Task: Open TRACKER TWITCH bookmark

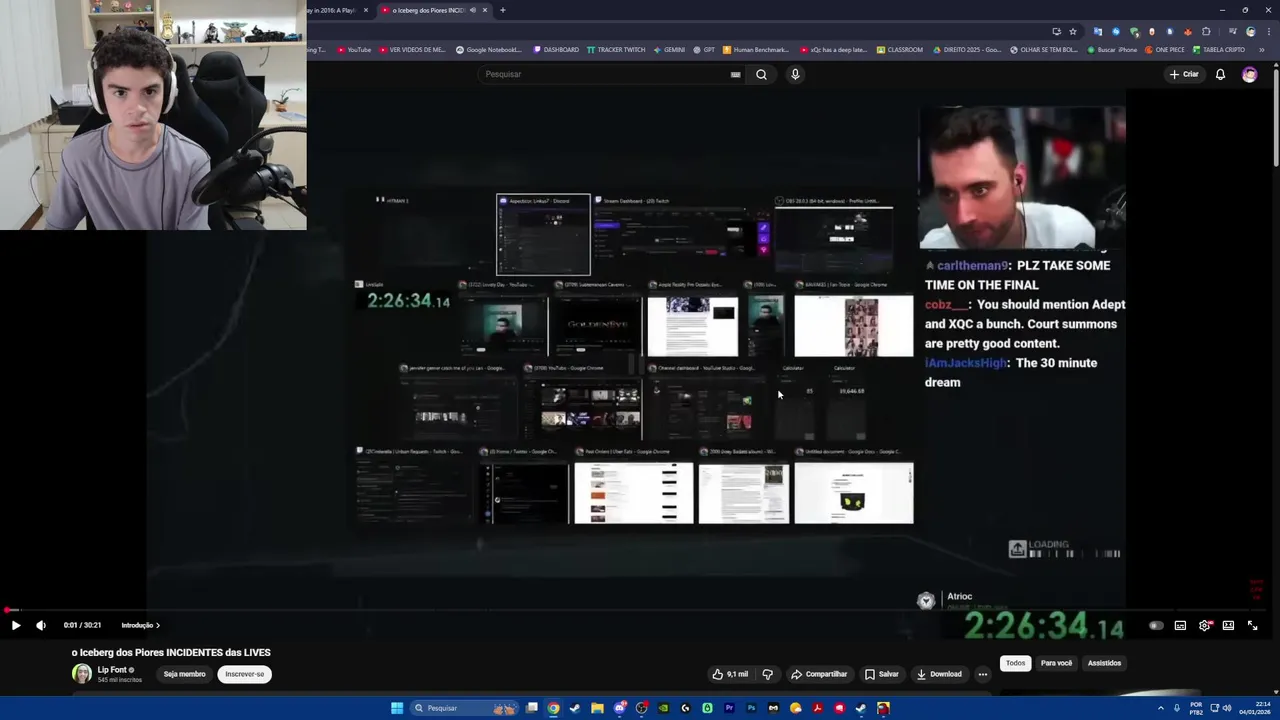Action: (615, 49)
